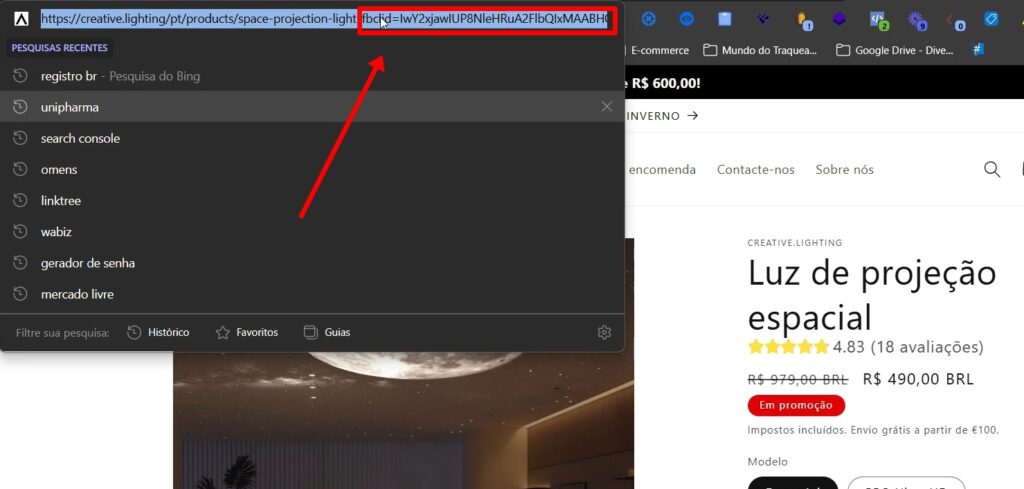Click the blue price tag extension icon
This screenshot has width=1024, height=489.
tap(991, 20)
